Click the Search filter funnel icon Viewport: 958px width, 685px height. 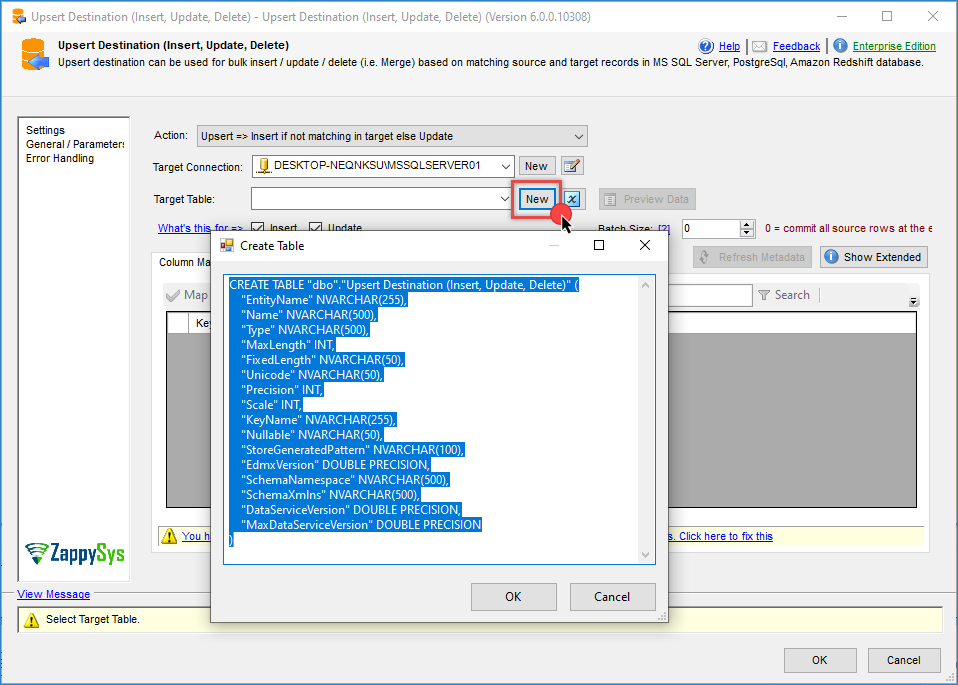[x=764, y=295]
